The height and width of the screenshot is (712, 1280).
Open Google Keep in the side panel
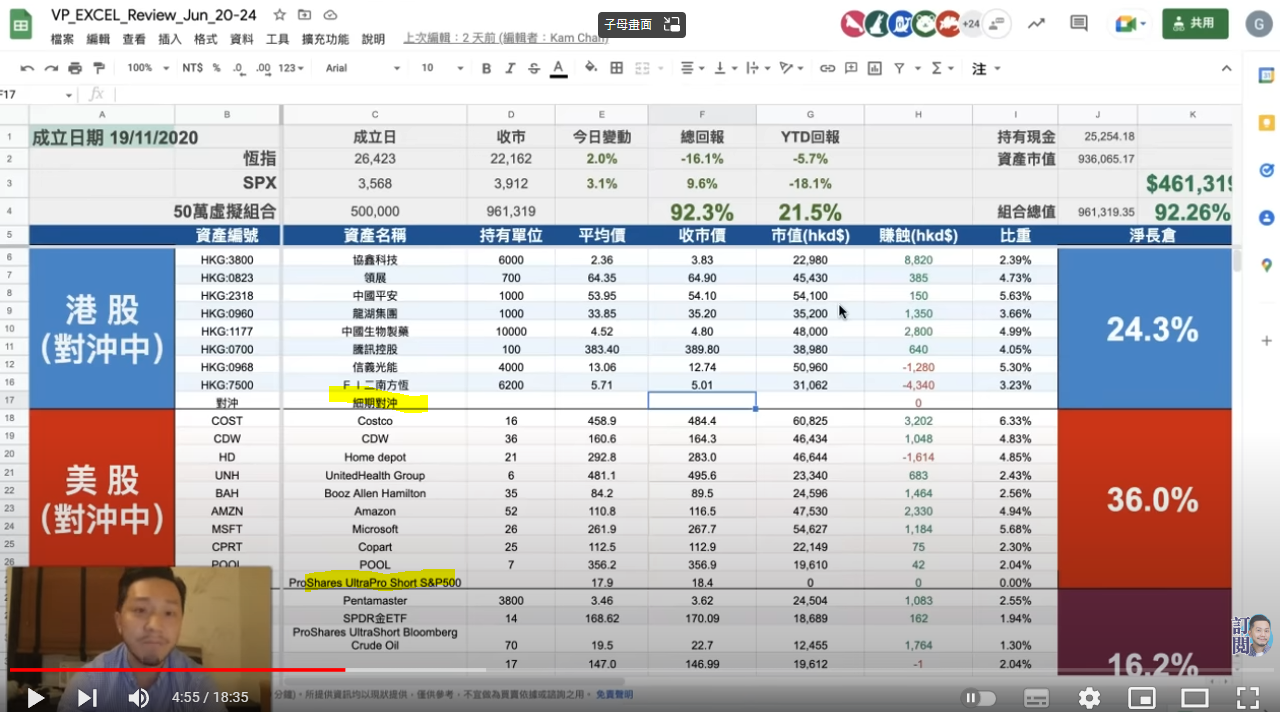1266,123
